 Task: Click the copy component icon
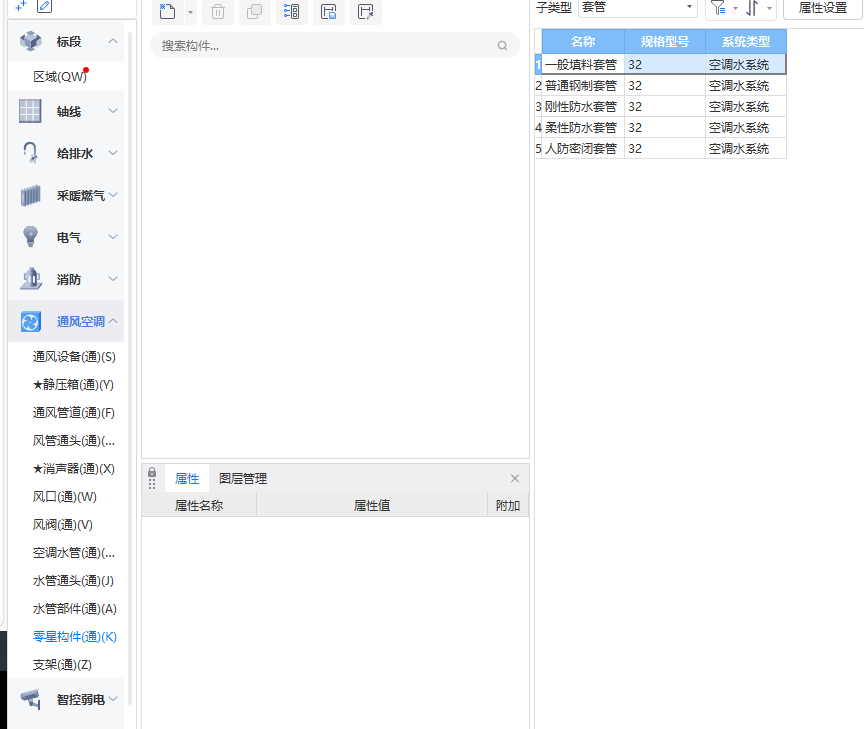click(x=255, y=11)
